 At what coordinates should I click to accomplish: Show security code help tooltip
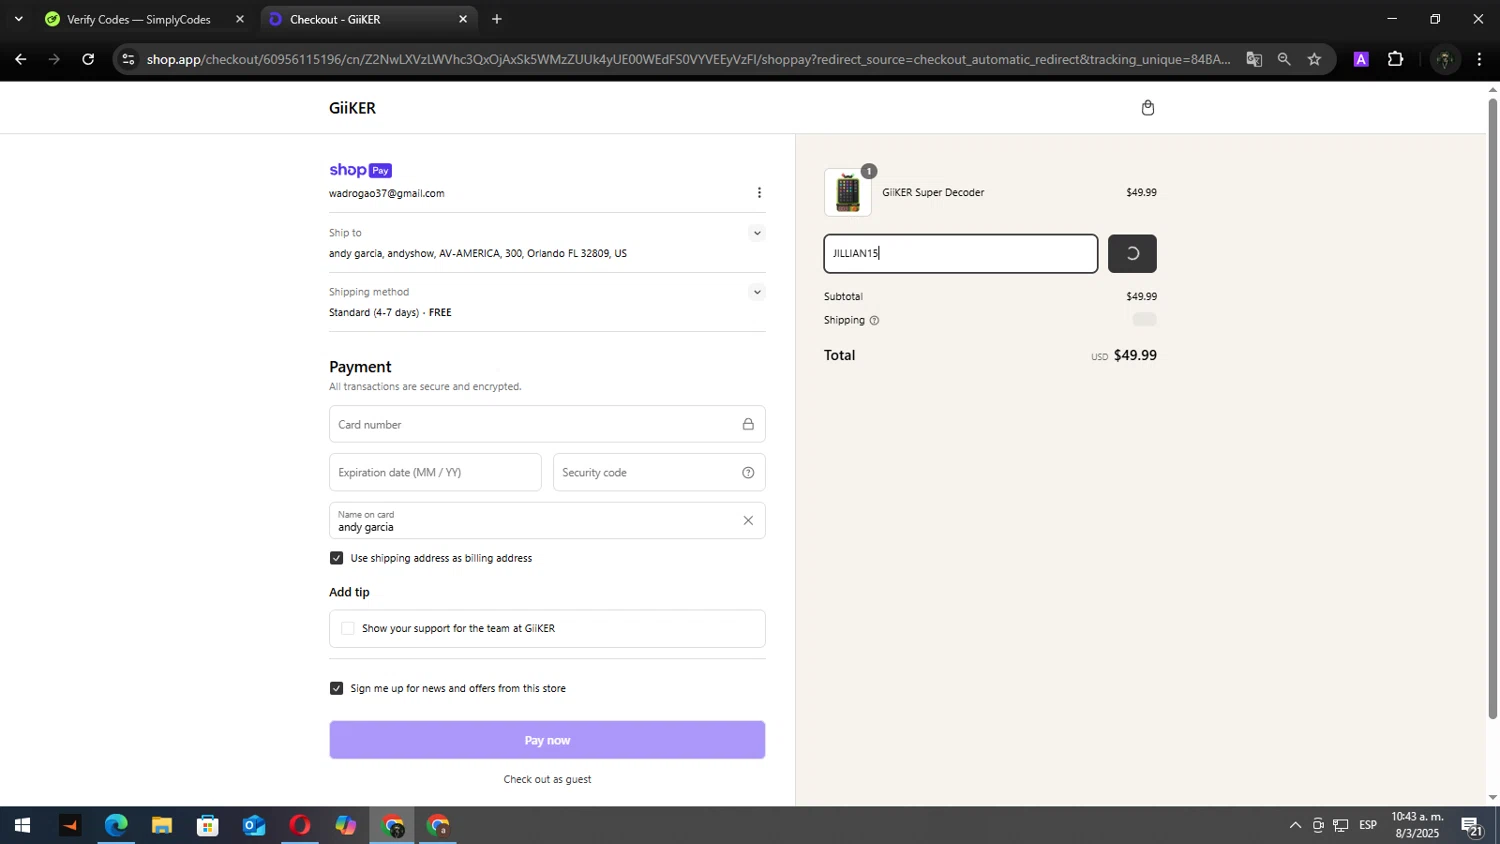[x=748, y=473]
